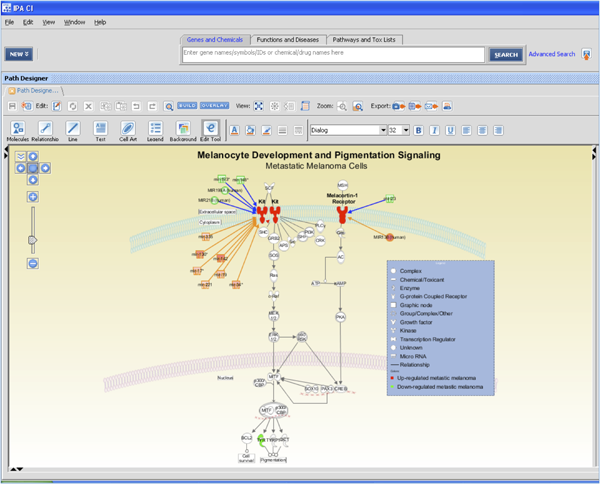
Task: Open the Help menu
Action: pos(100,22)
